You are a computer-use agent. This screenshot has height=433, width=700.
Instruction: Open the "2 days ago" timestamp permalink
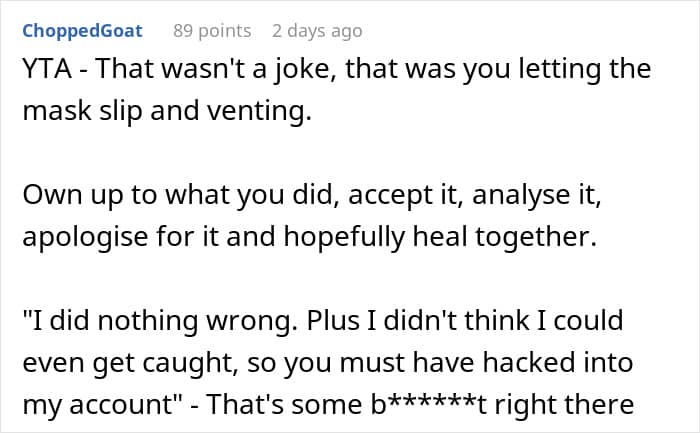315,31
